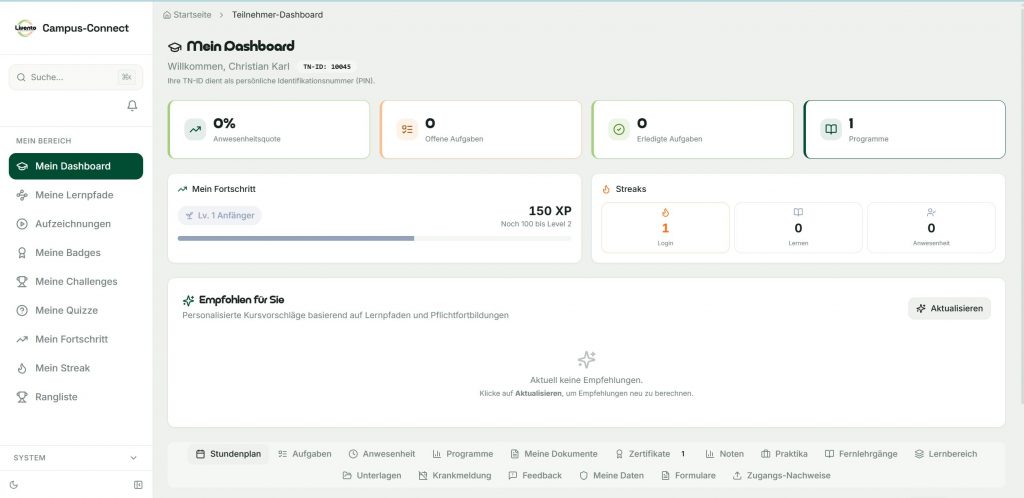The width and height of the screenshot is (1024, 498).
Task: Open Mein Streak in sidebar
Action: point(76,368)
